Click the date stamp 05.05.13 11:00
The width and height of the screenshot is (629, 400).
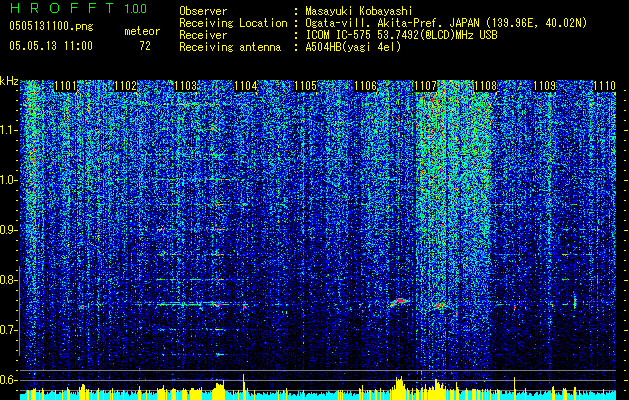tap(51, 46)
